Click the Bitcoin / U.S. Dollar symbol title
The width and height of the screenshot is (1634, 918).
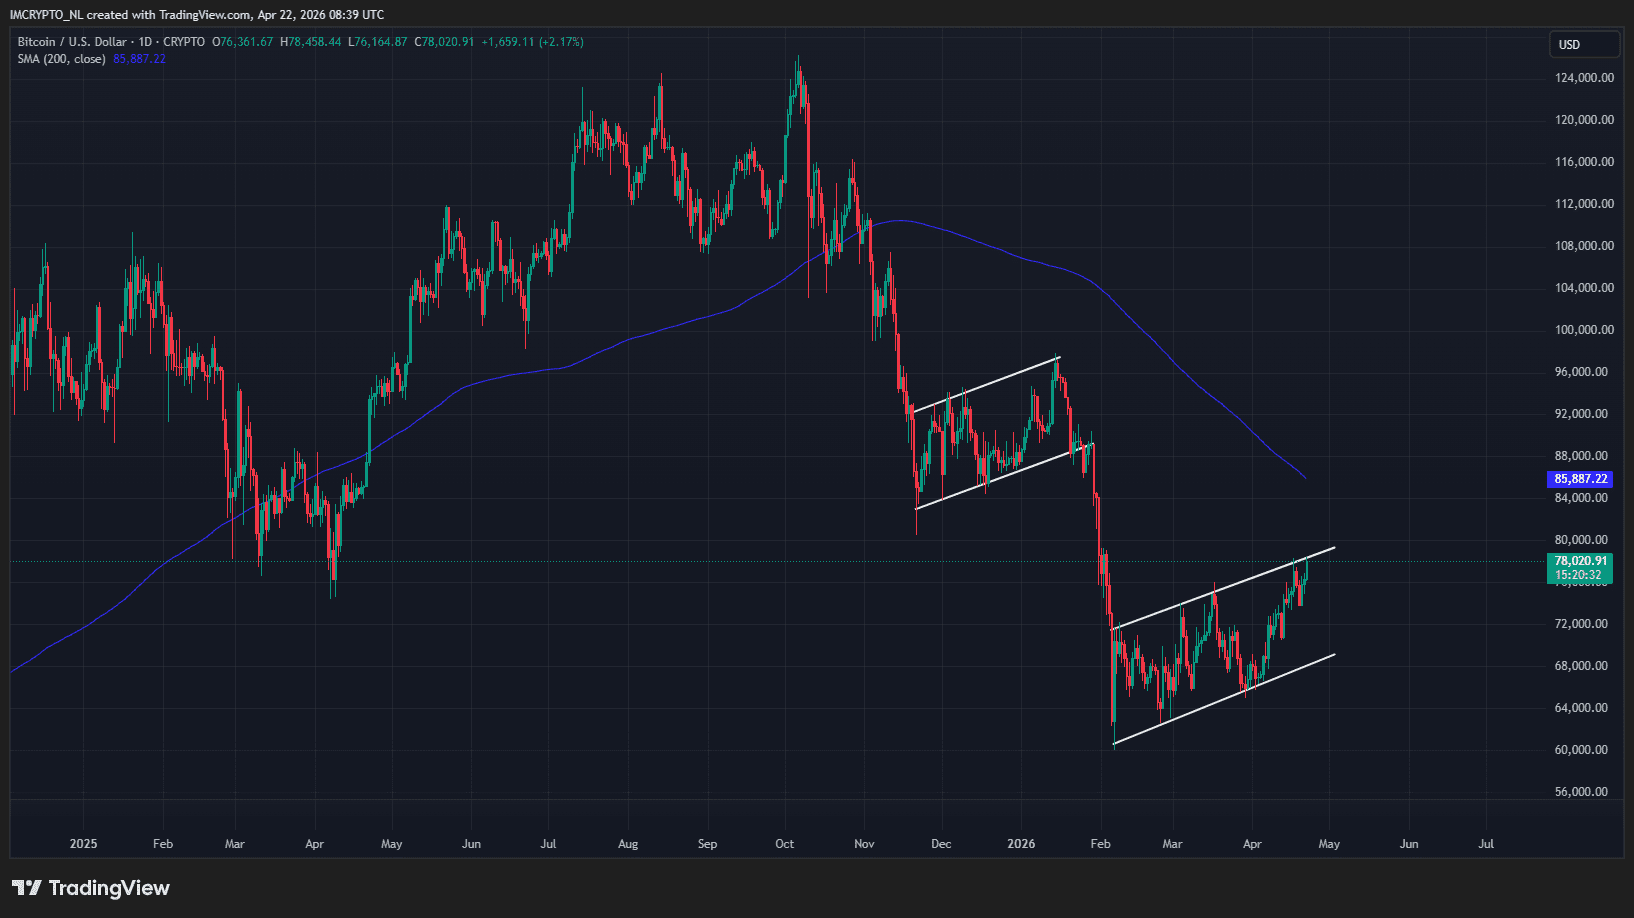[72, 42]
